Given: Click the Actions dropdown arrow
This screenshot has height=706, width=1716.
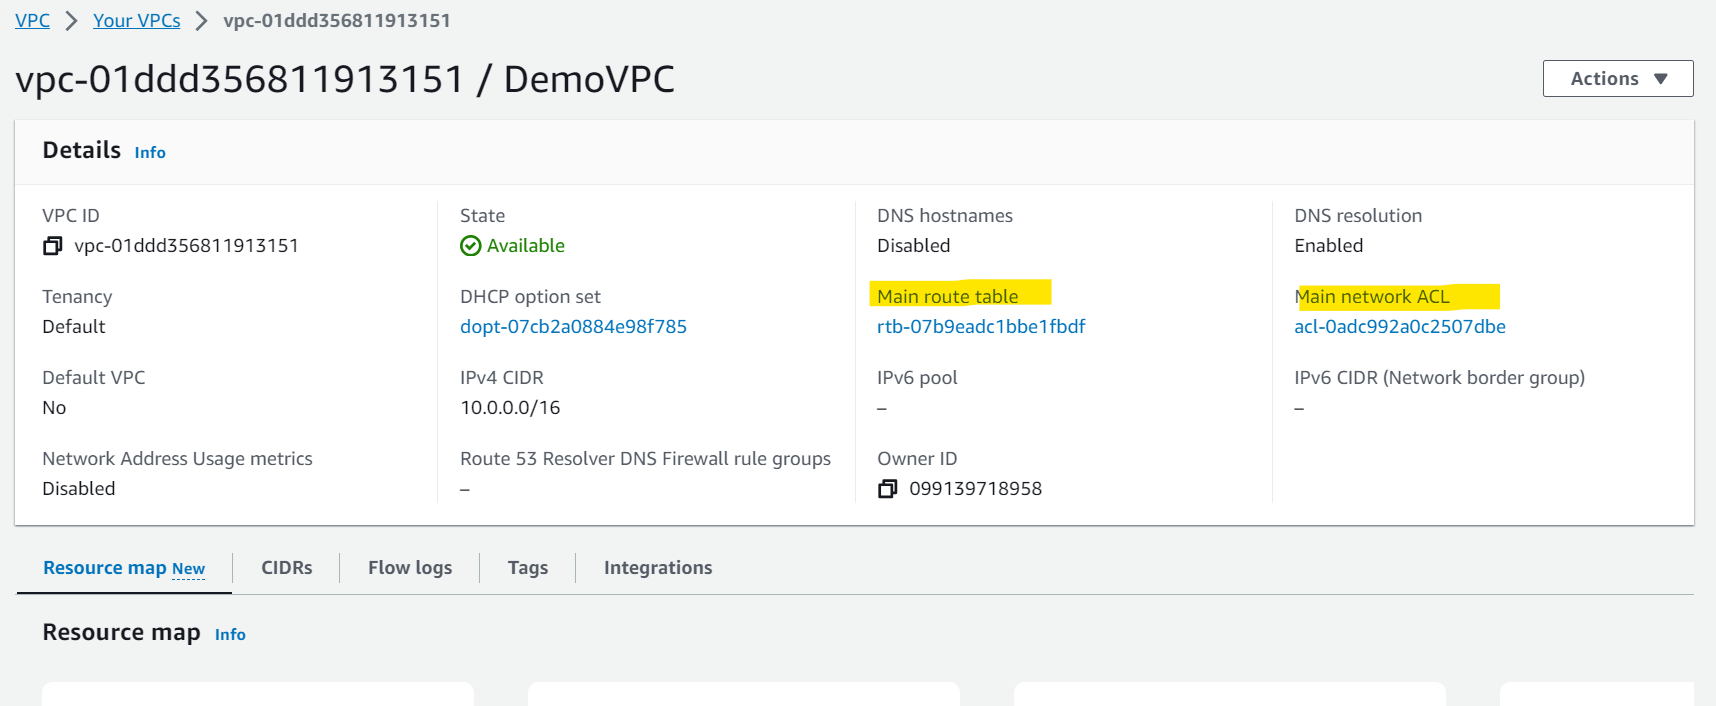Looking at the screenshot, I should coord(1661,79).
